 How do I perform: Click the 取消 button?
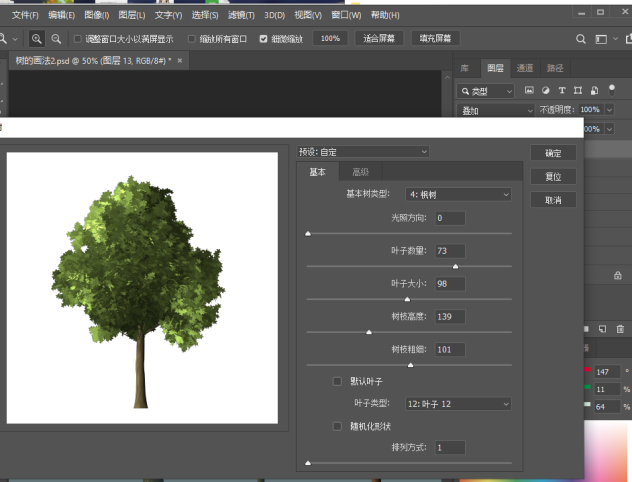click(x=553, y=200)
